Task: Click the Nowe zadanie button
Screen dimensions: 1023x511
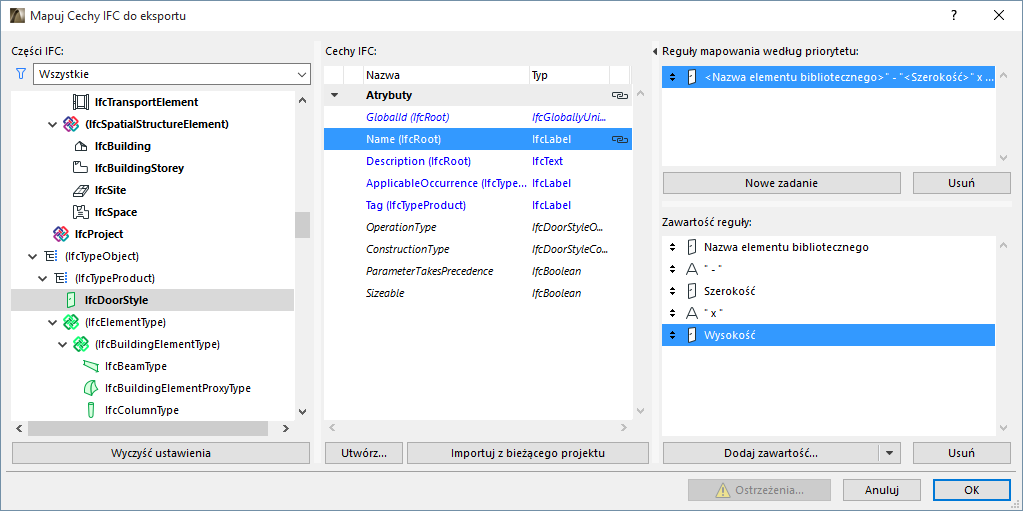Action: [x=781, y=183]
